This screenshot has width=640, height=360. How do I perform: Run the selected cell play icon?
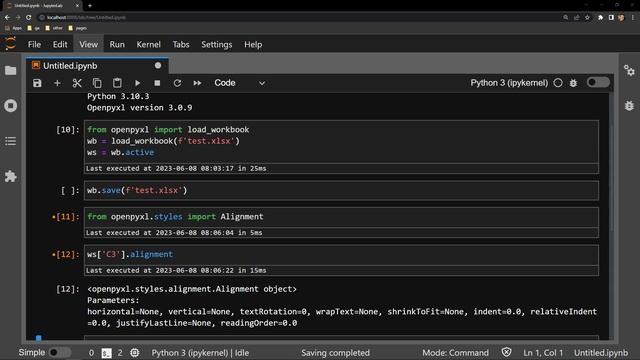click(138, 83)
